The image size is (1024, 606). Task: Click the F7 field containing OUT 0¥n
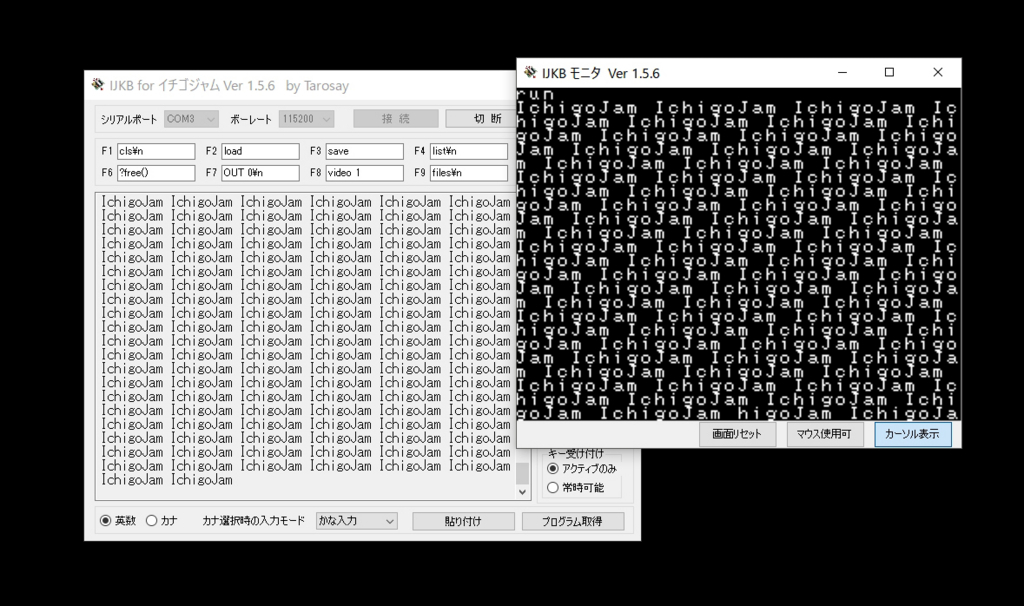coord(261,173)
